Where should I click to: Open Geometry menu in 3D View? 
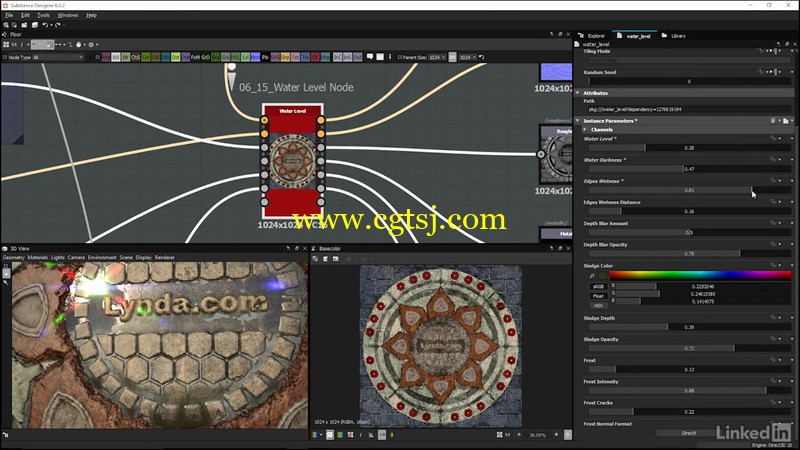click(x=13, y=258)
